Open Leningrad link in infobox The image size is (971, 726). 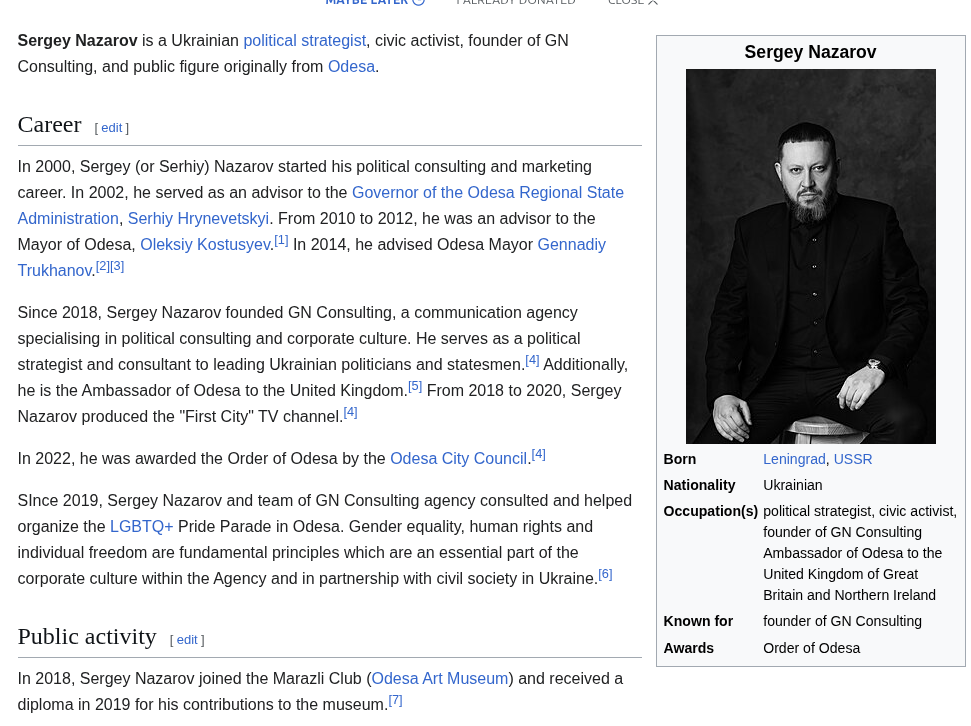point(794,460)
